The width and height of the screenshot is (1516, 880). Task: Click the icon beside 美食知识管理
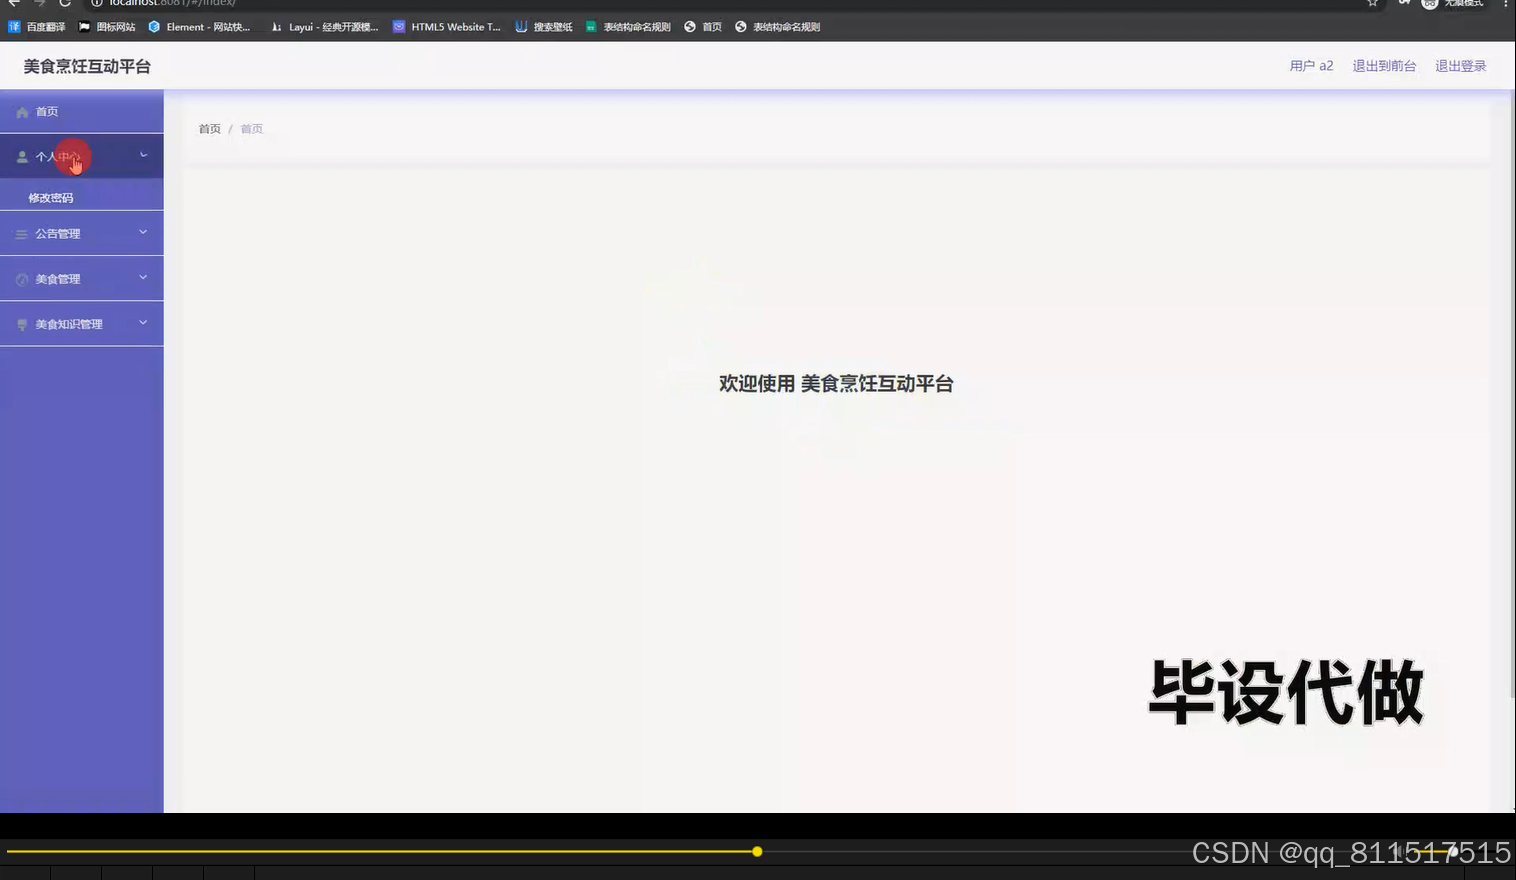pos(21,323)
